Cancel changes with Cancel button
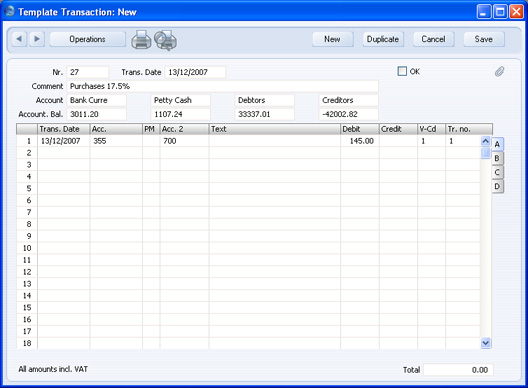 tap(433, 39)
